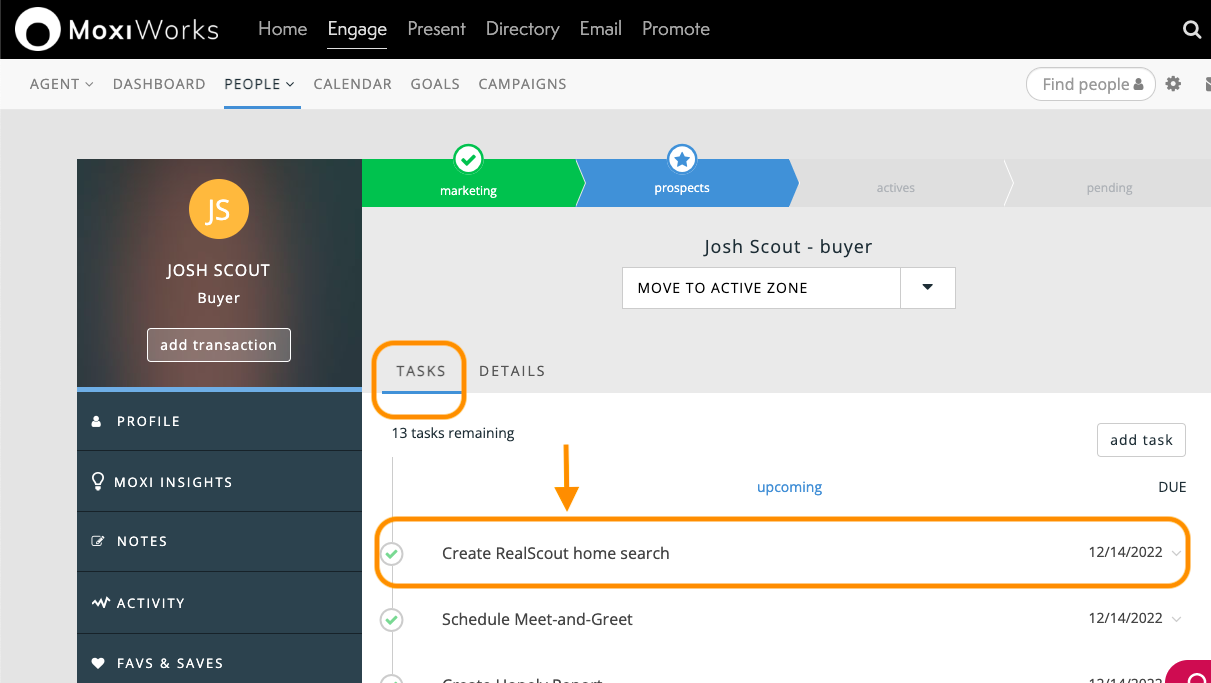Open Email in top navigation
Screen dimensions: 1211x683
[601, 29]
